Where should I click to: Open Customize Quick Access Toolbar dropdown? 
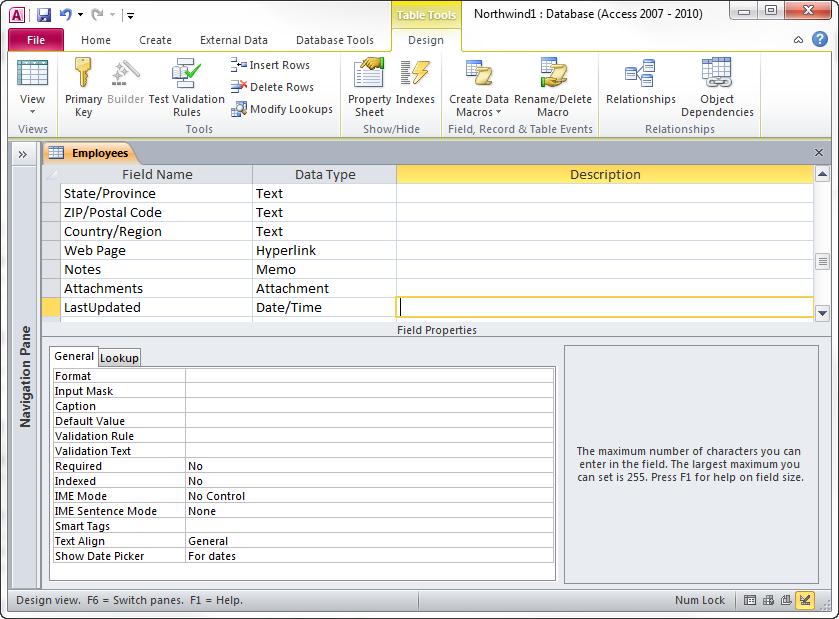click(130, 16)
